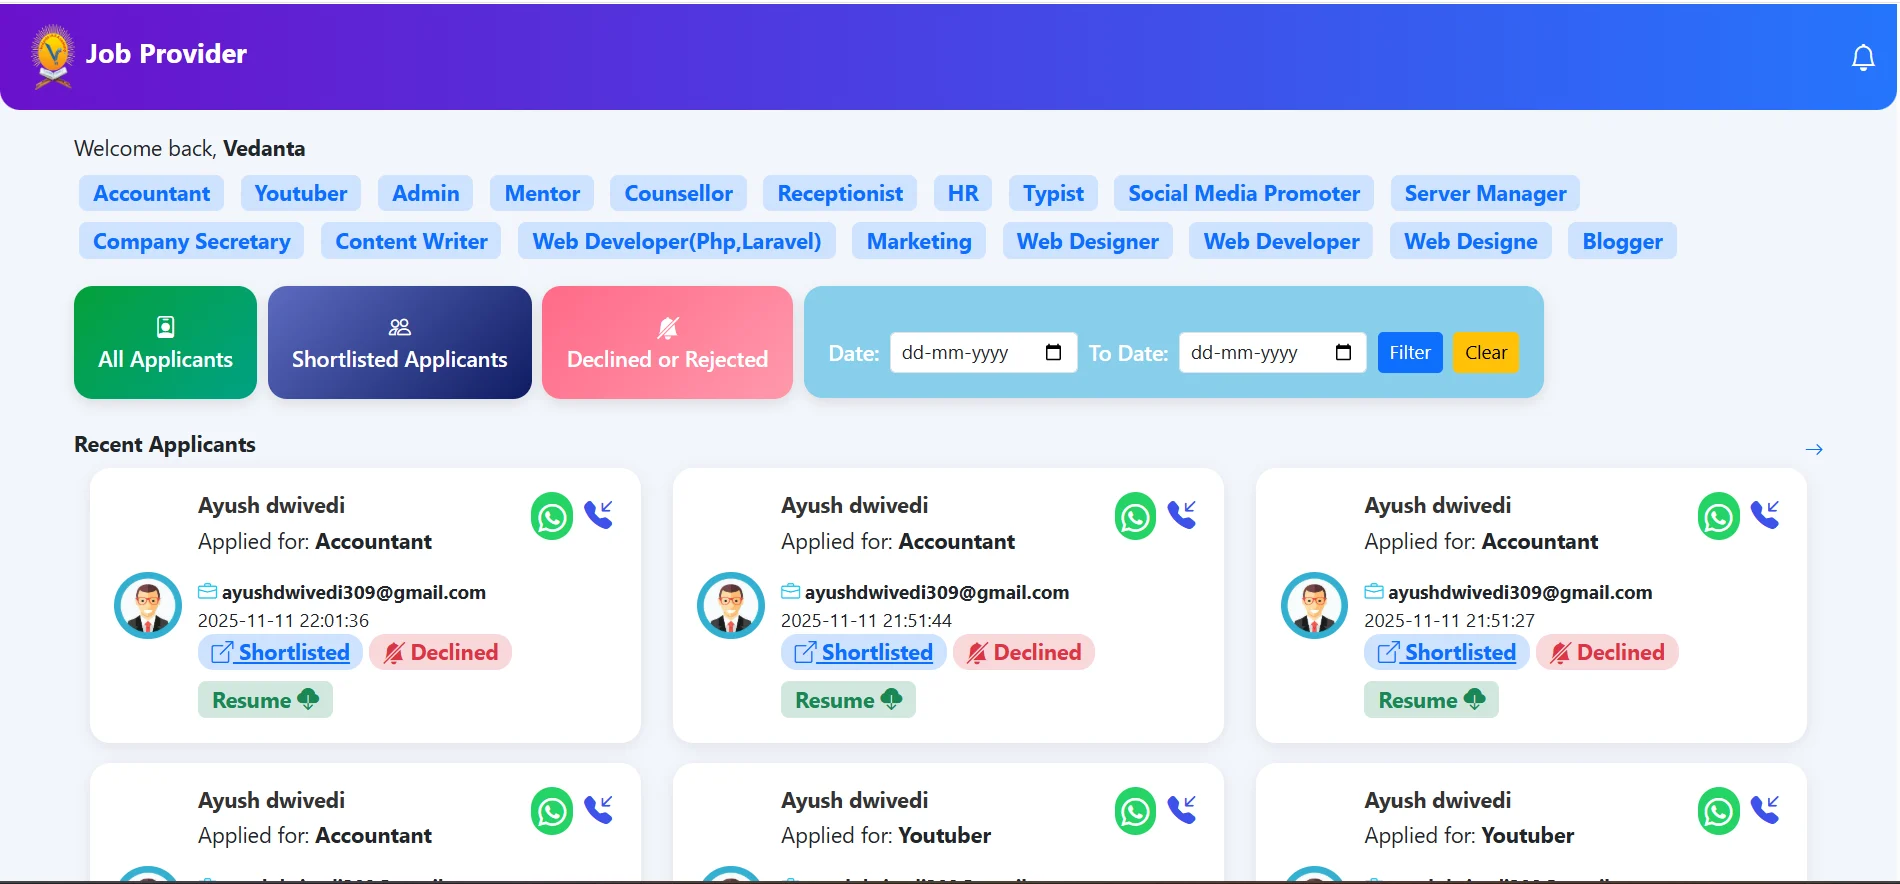Click avatar of applicant dated 22:01:36
The width and height of the screenshot is (1900, 884).
148,605
